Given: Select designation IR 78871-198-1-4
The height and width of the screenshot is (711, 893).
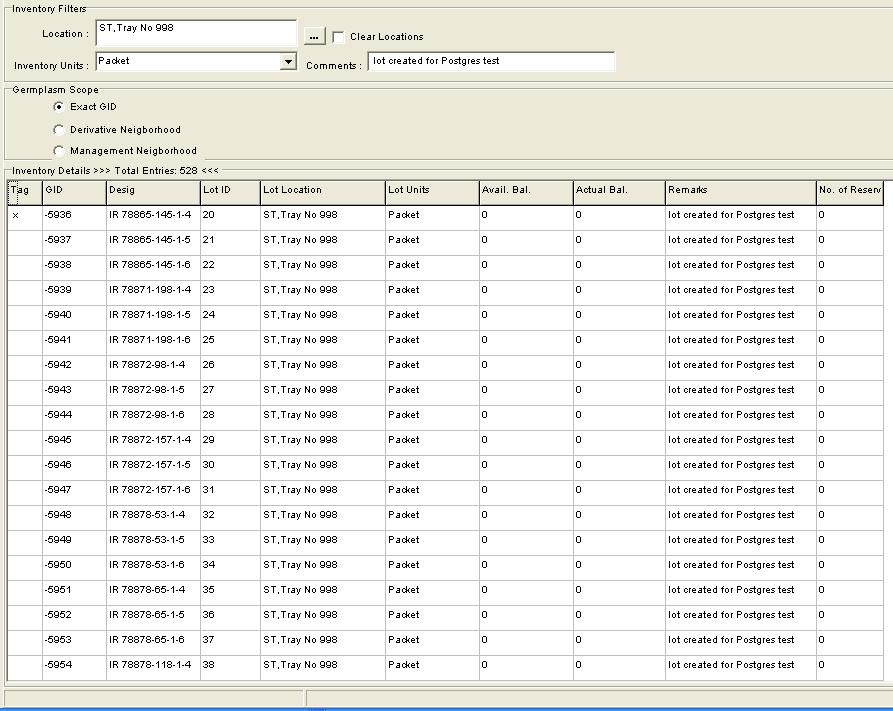Looking at the screenshot, I should pyautogui.click(x=154, y=293).
